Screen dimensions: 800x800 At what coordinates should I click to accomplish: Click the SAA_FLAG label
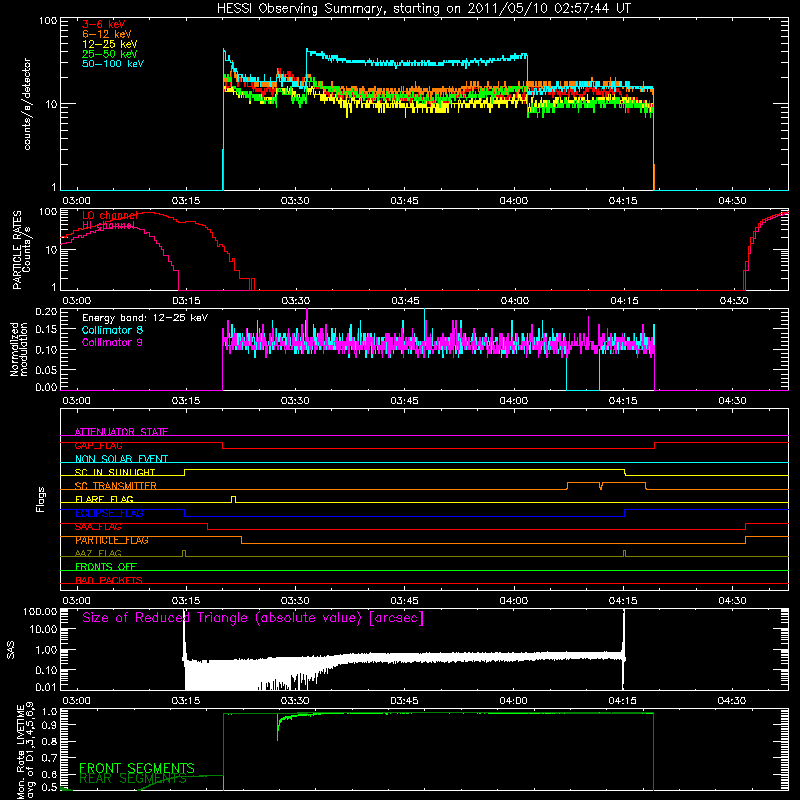[x=98, y=527]
